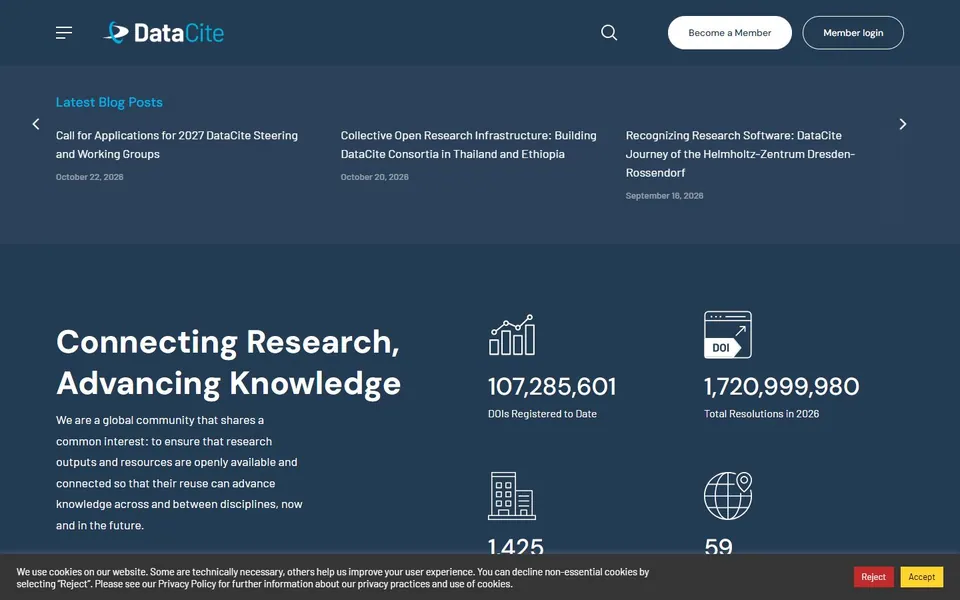960x600 pixels.
Task: Open Call for Applications 2027 Steering post
Action: [177, 144]
